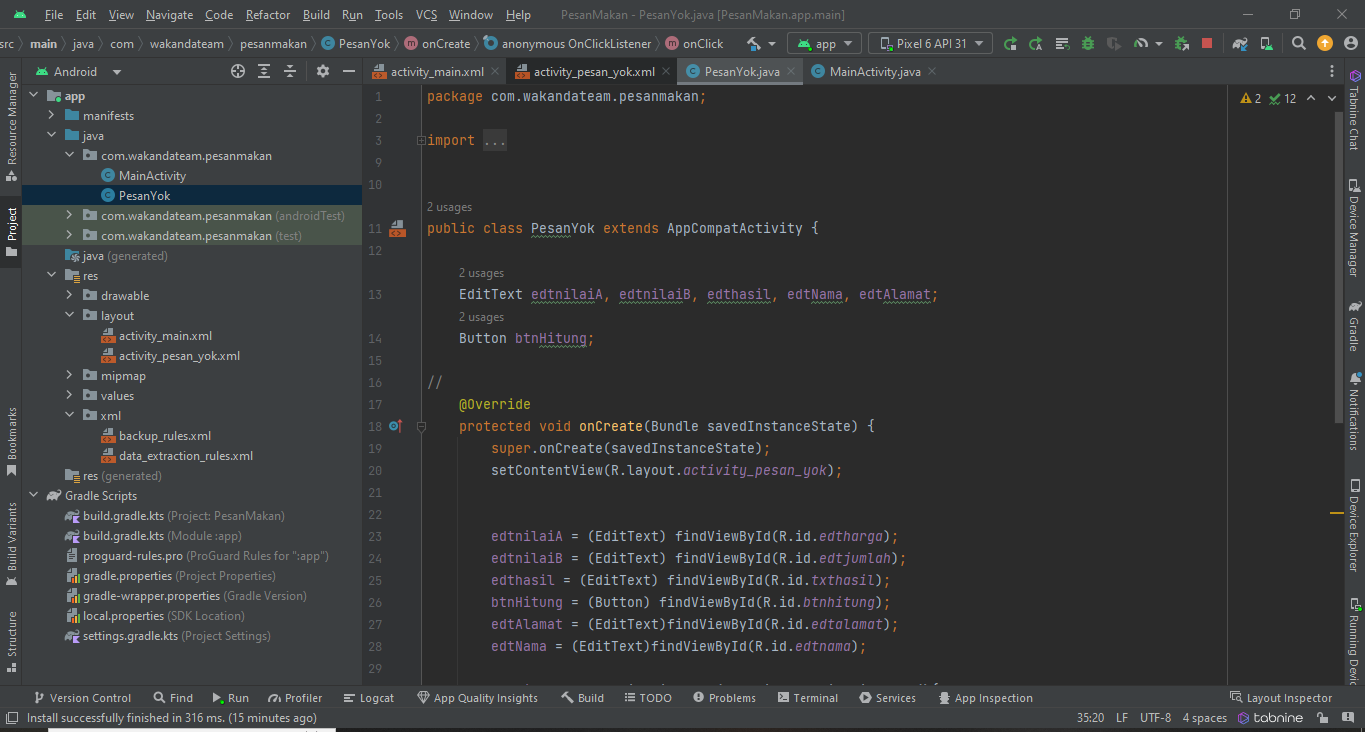Switch to the MainActivity.java tab
1365x732 pixels.
pos(874,72)
